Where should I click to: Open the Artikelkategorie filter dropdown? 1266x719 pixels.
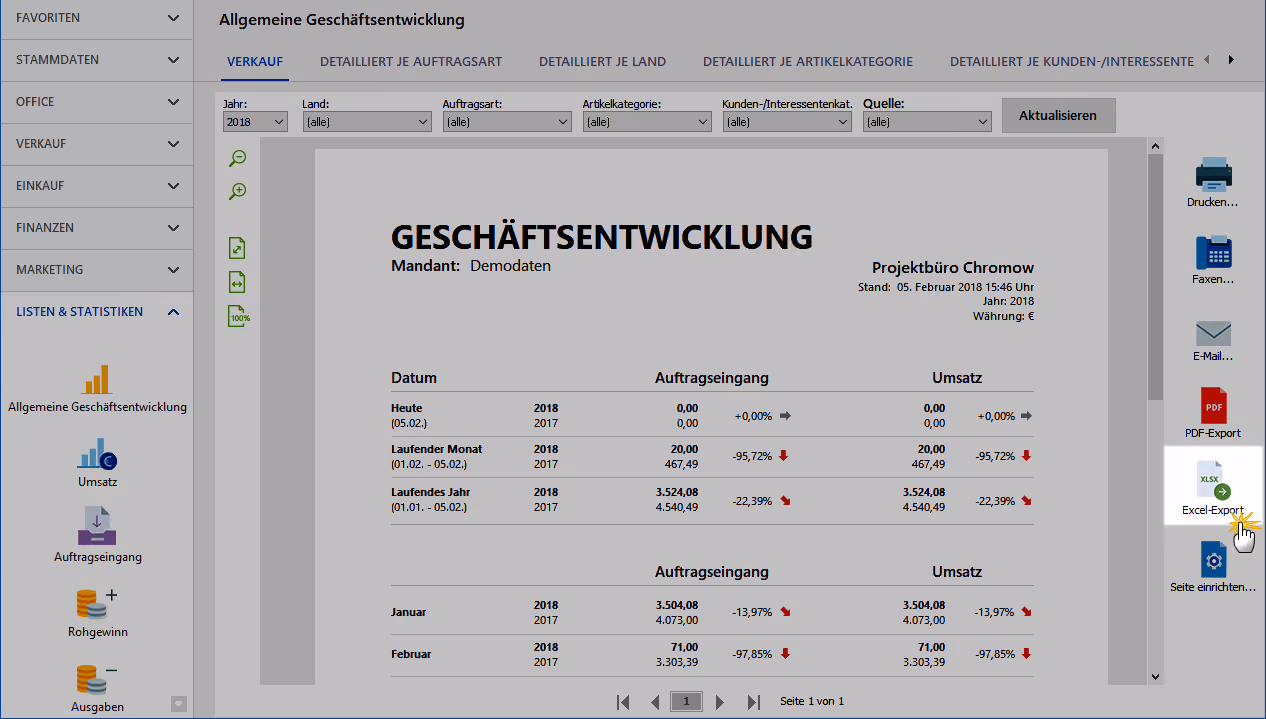click(x=647, y=122)
